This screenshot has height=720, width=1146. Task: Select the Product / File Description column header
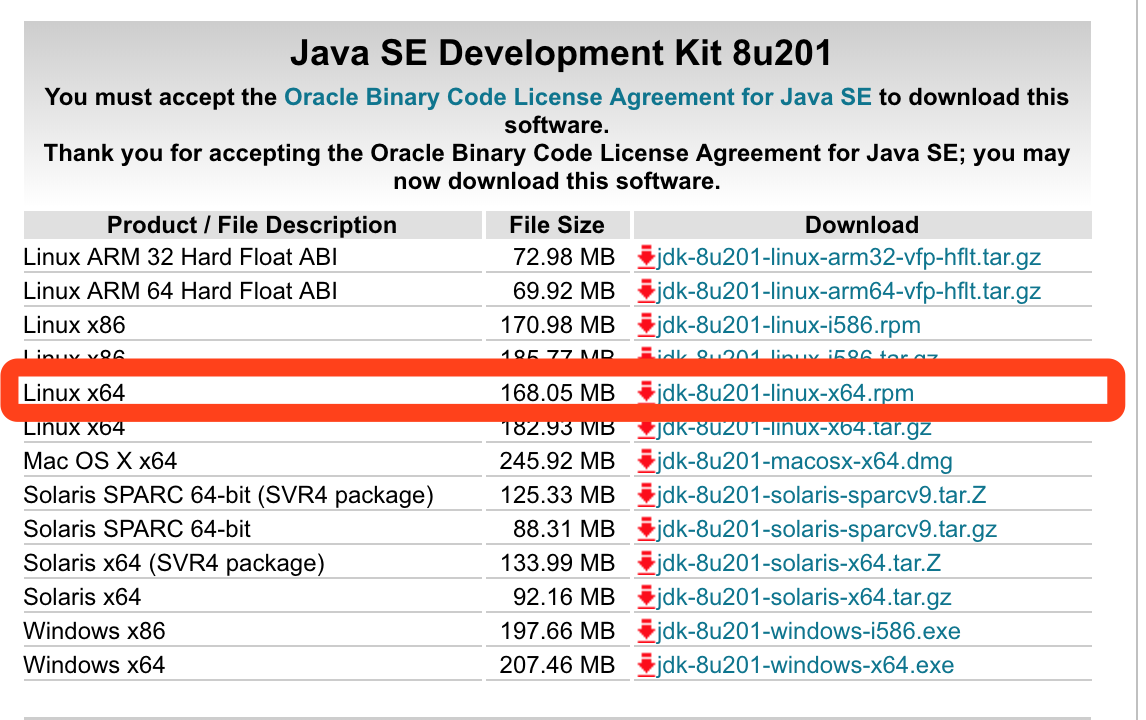pyautogui.click(x=252, y=225)
